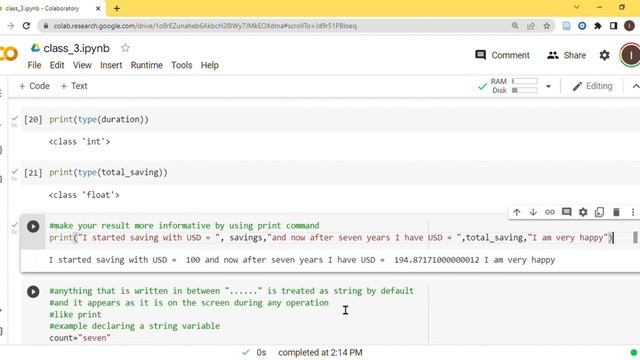Image resolution: width=640 pixels, height=360 pixels.
Task: Add a comment to the selected cell
Action: pos(567,212)
